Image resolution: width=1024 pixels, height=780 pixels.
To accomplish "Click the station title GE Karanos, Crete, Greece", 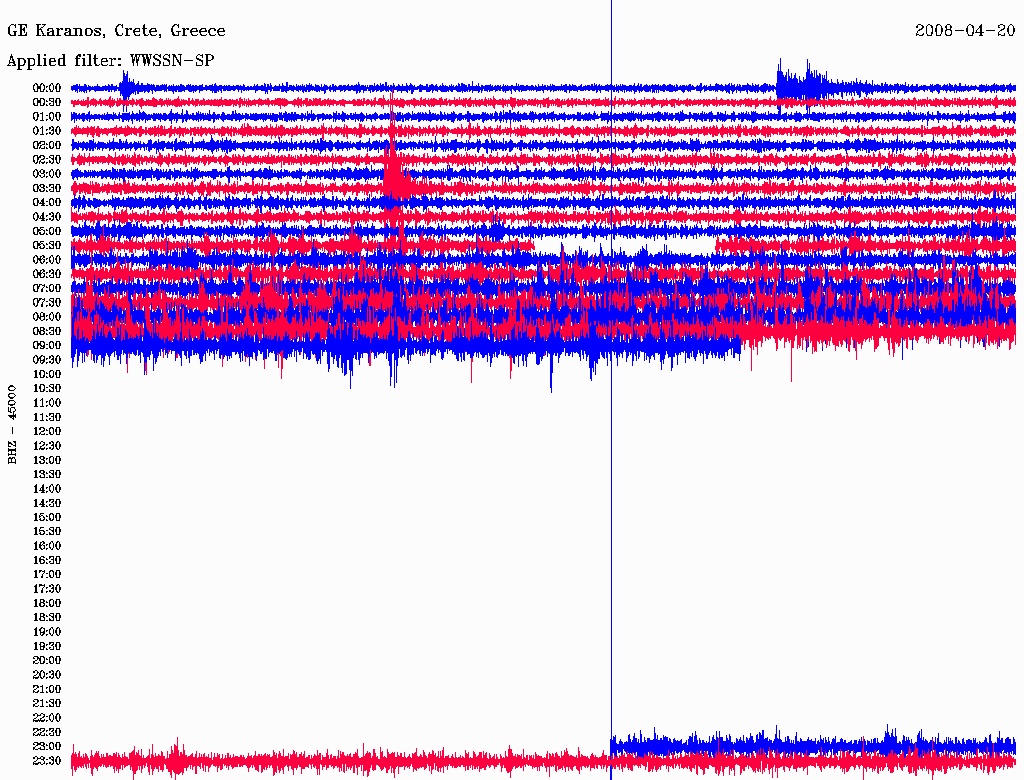I will point(116,31).
